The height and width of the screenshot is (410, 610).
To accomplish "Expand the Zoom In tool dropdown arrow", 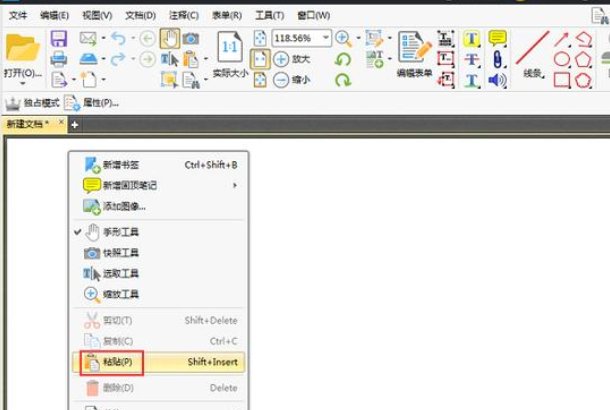I will point(358,38).
